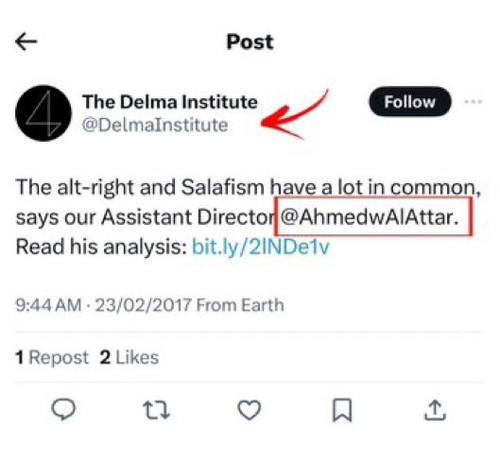View the 2 Likes list
Viewport: 500px width, 462px height.
(129, 358)
